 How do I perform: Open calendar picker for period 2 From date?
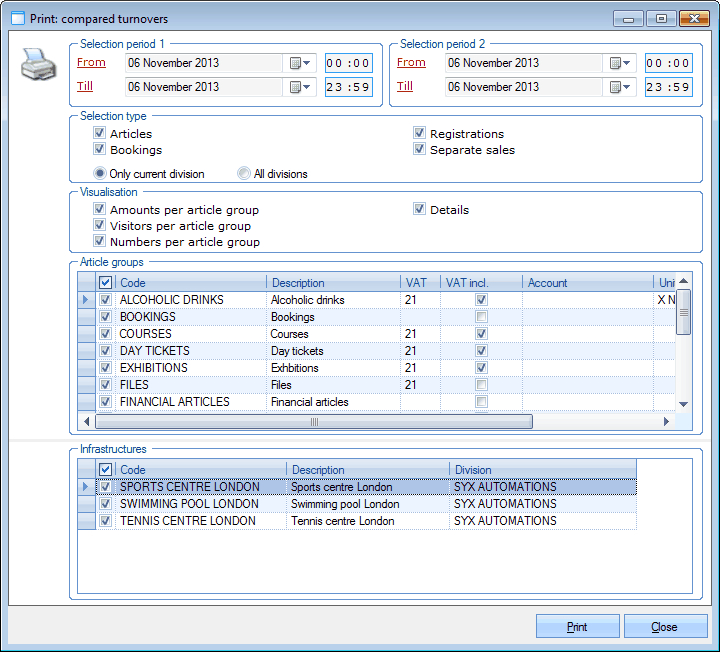620,63
